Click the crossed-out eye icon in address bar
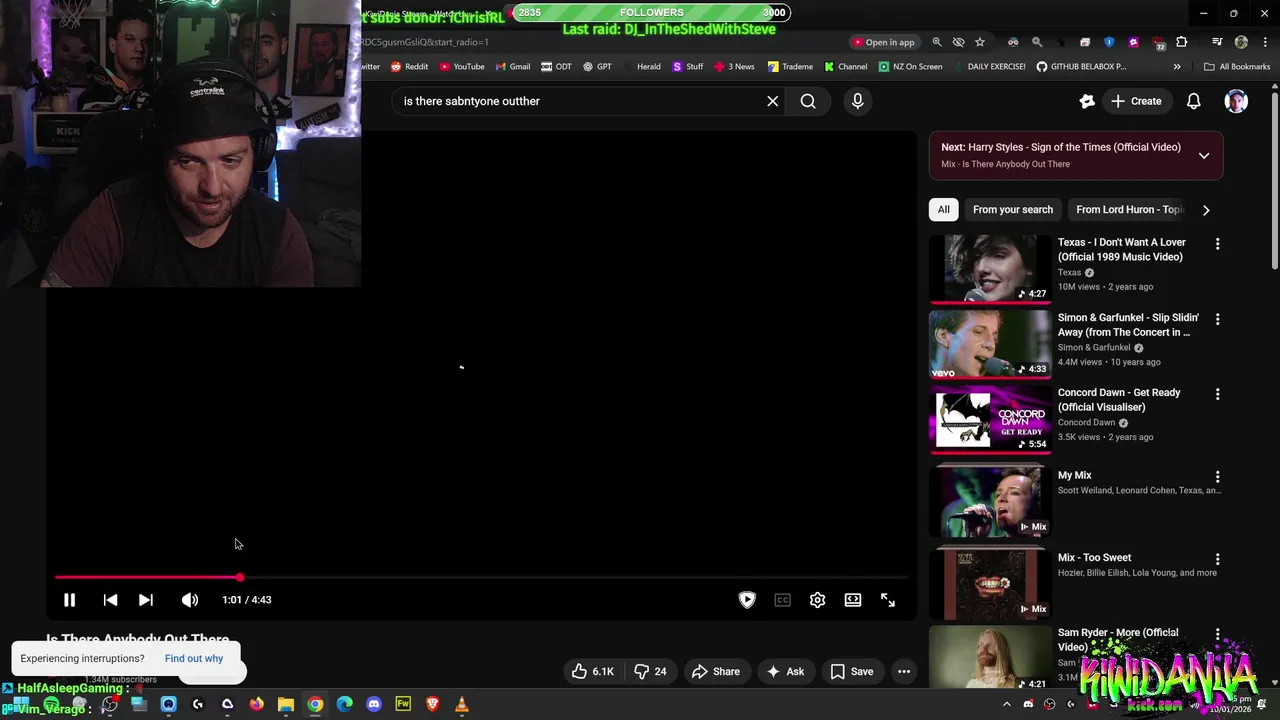 coord(958,42)
